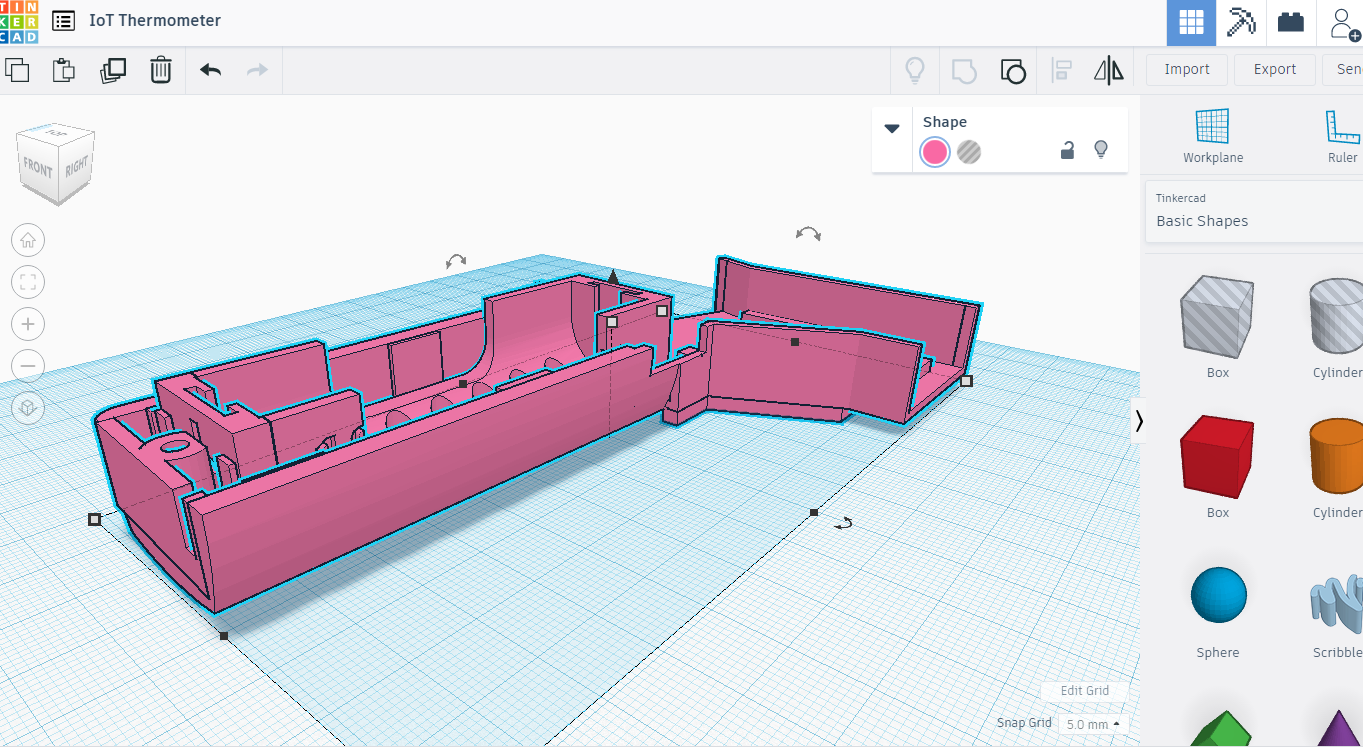Screen dimensions: 1363x751
Task: Switch to 3D design grid view
Action: (1191, 23)
